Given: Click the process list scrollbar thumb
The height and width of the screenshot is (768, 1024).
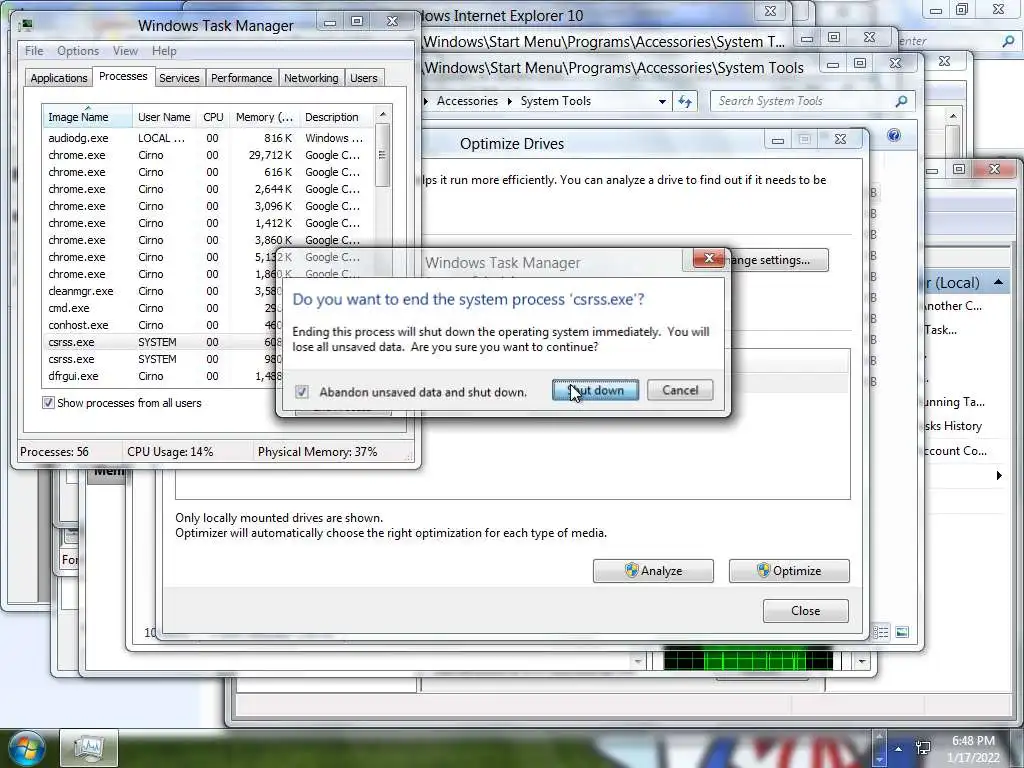Looking at the screenshot, I should pyautogui.click(x=383, y=155).
